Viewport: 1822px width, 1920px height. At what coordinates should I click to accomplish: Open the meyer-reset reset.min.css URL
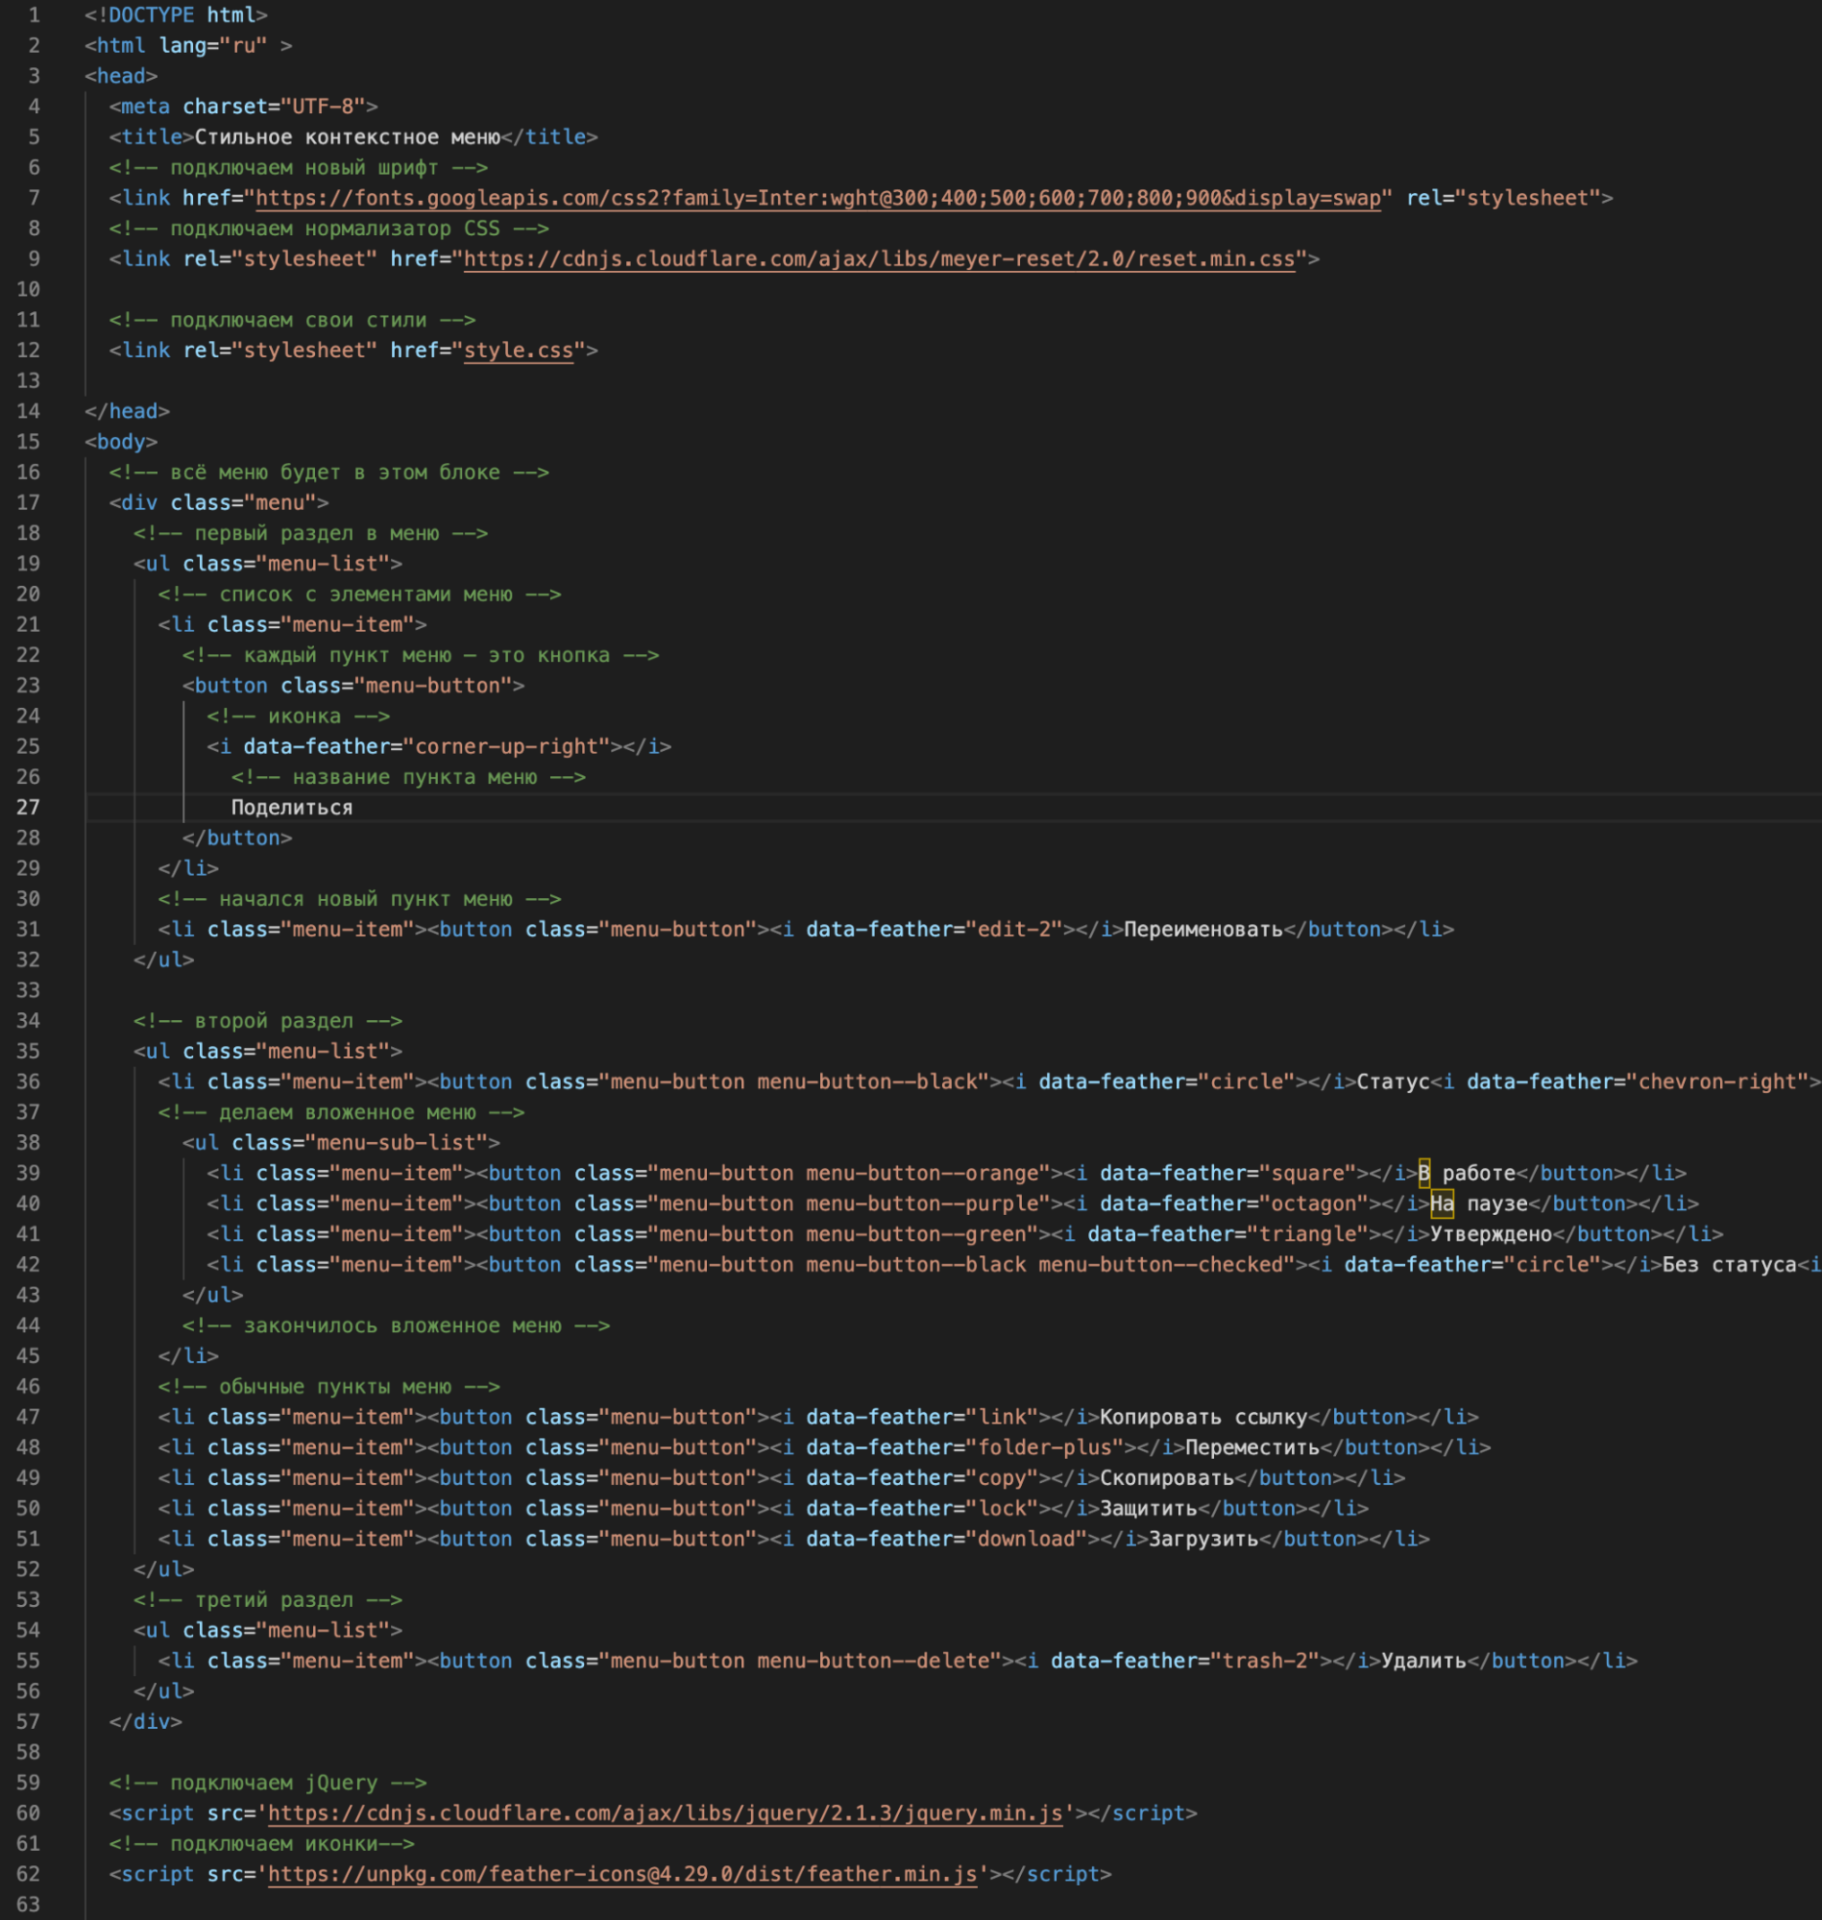[878, 259]
